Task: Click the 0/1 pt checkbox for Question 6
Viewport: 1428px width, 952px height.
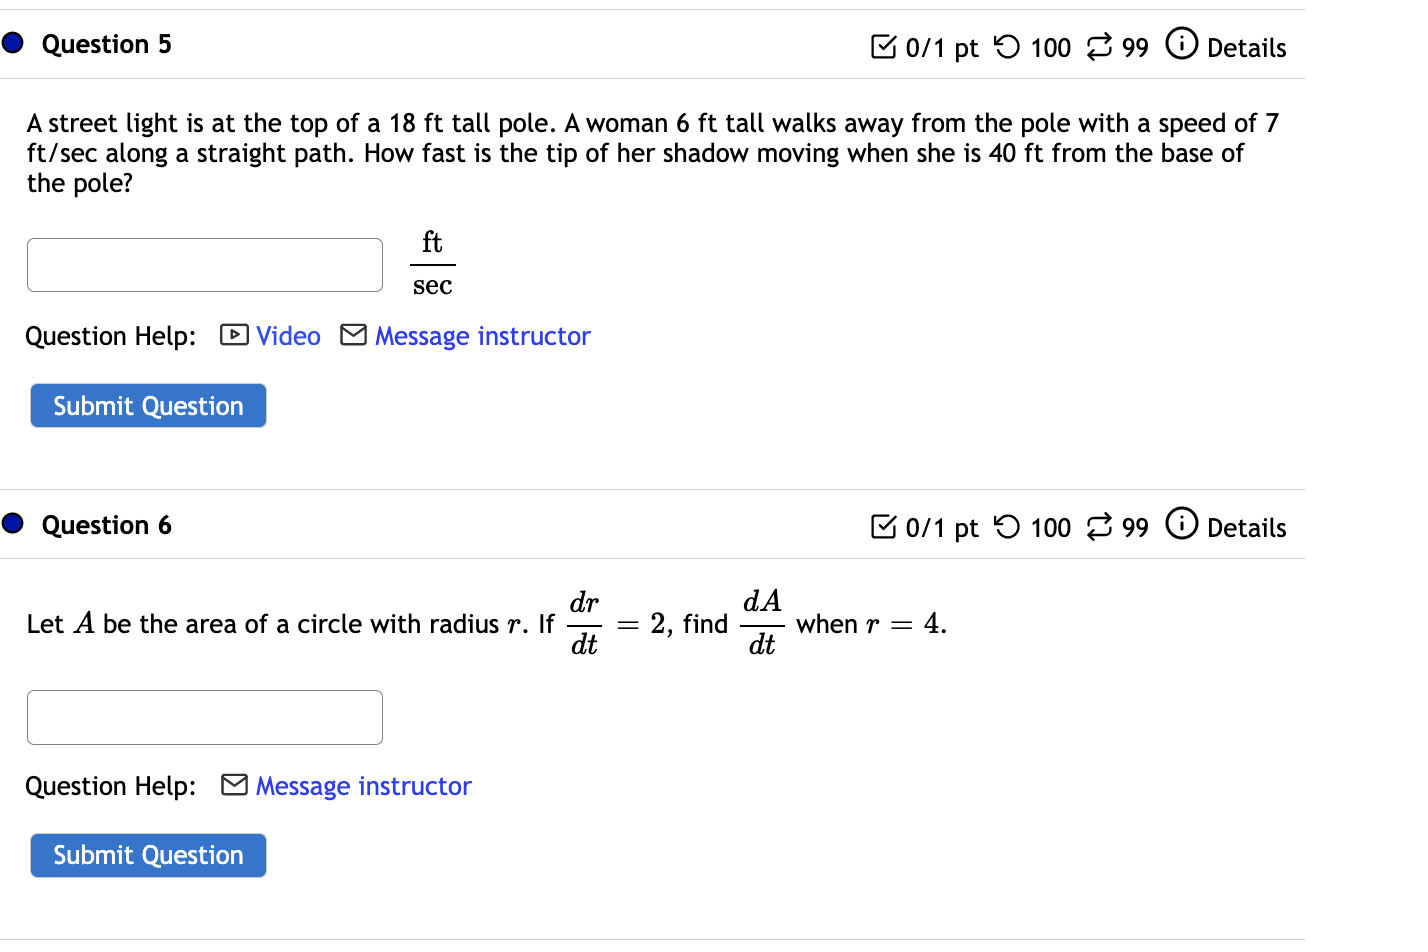Action: pos(884,526)
